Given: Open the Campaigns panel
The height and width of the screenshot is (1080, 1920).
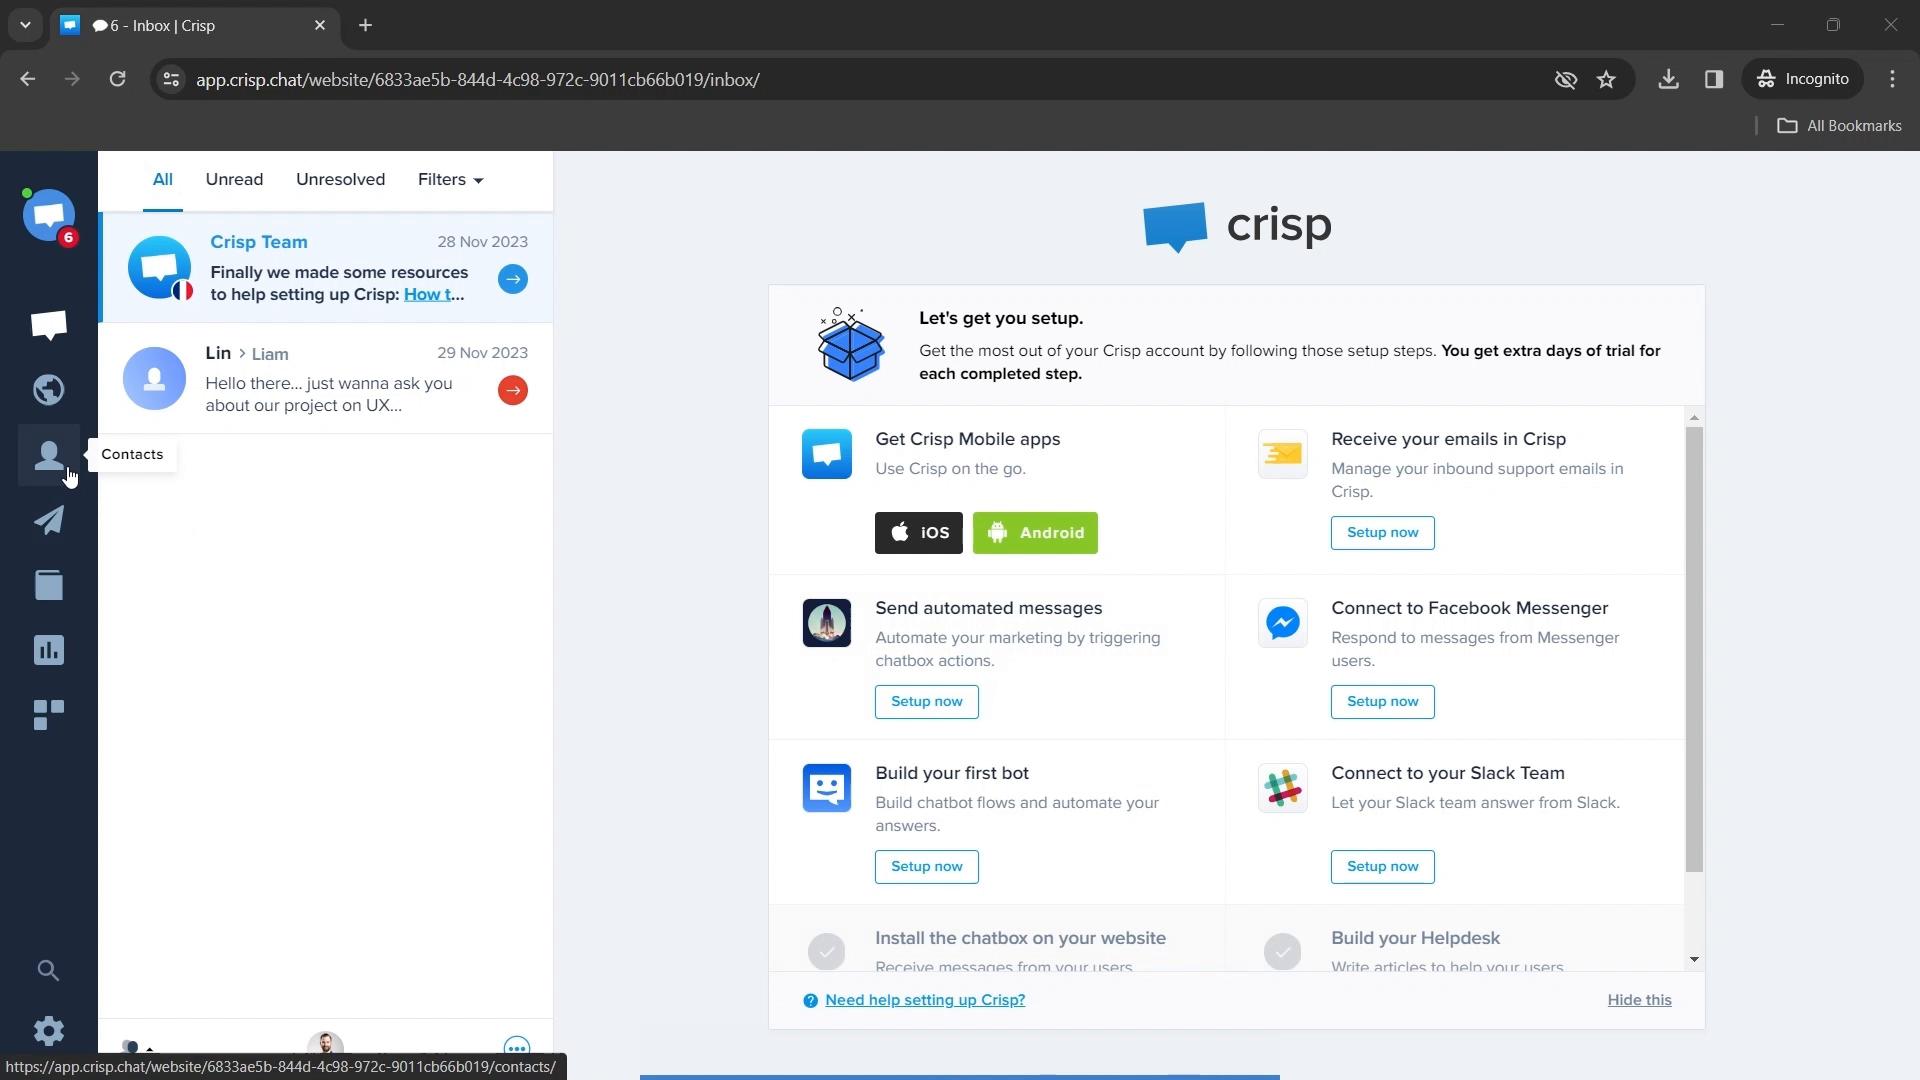Looking at the screenshot, I should coord(49,518).
